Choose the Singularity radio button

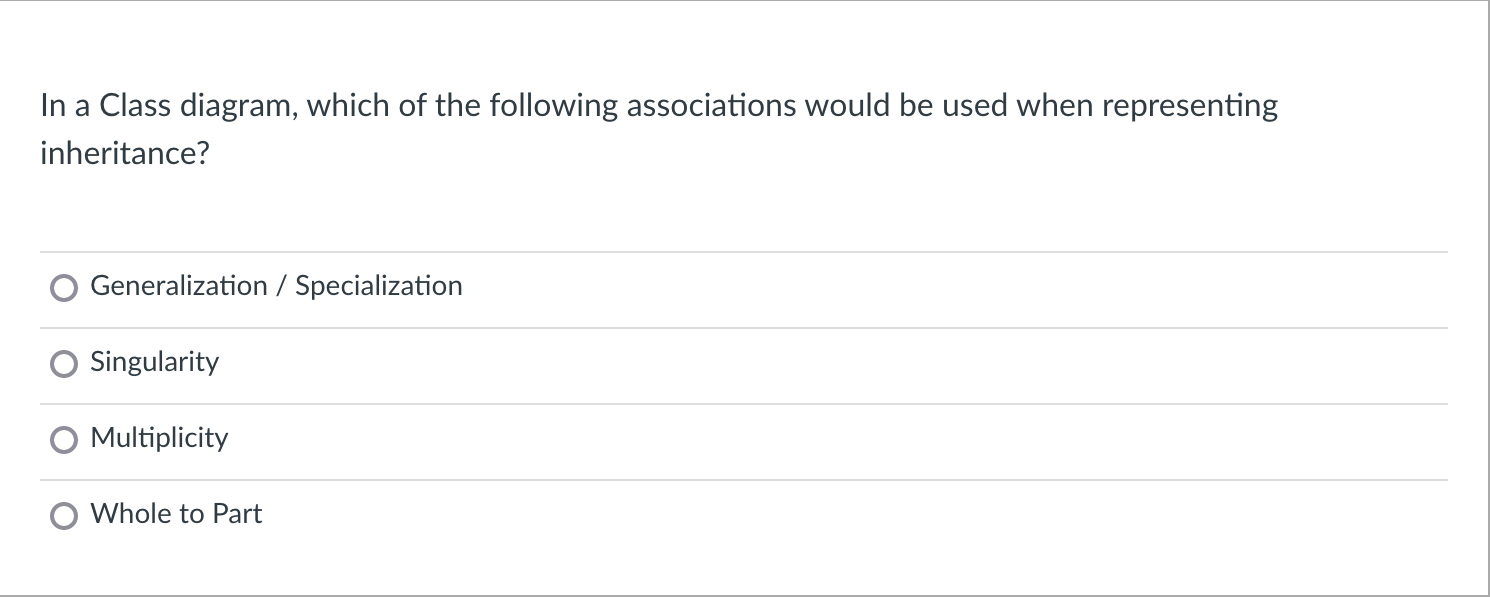coord(63,364)
